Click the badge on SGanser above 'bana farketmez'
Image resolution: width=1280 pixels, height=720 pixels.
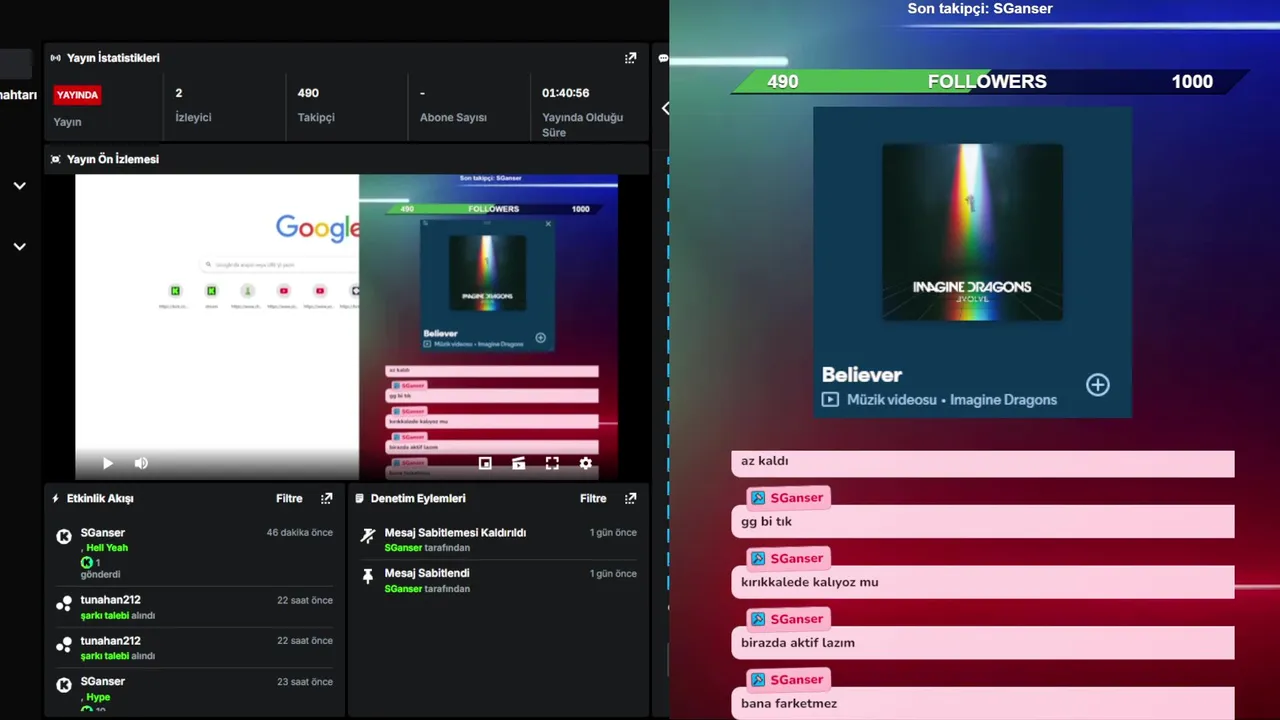point(759,680)
